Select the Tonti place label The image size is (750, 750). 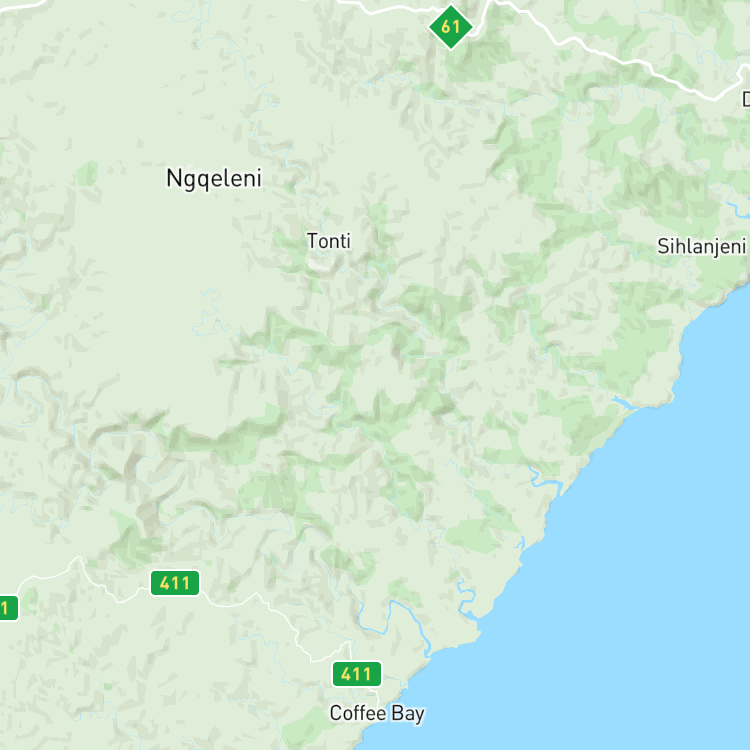pos(329,241)
